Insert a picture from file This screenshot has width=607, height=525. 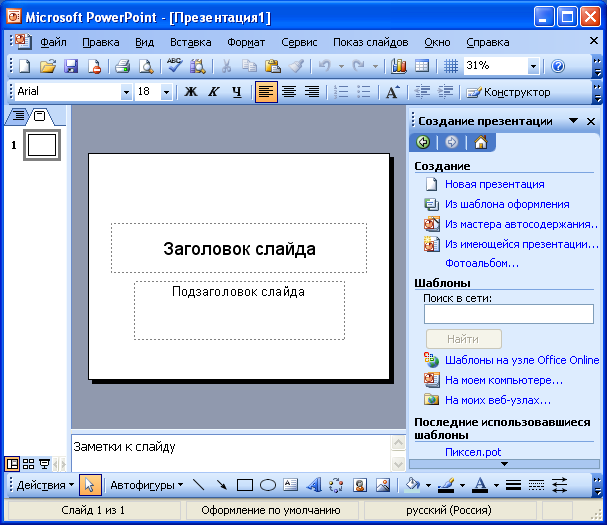pyautogui.click(x=383, y=485)
